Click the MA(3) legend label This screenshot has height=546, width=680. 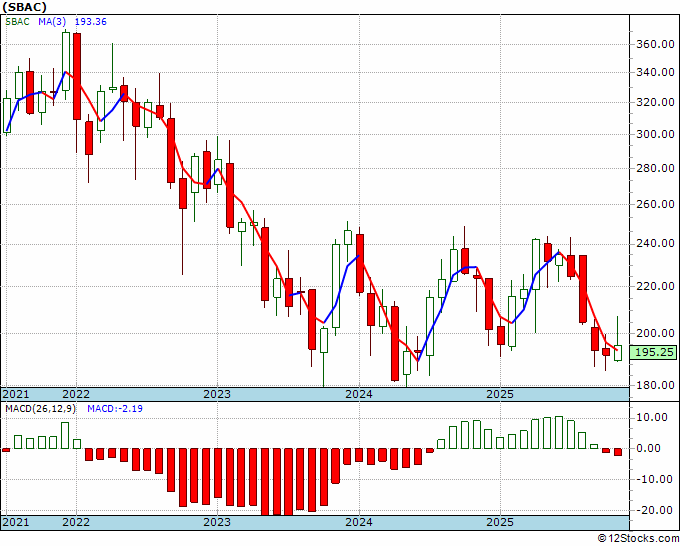[52, 22]
